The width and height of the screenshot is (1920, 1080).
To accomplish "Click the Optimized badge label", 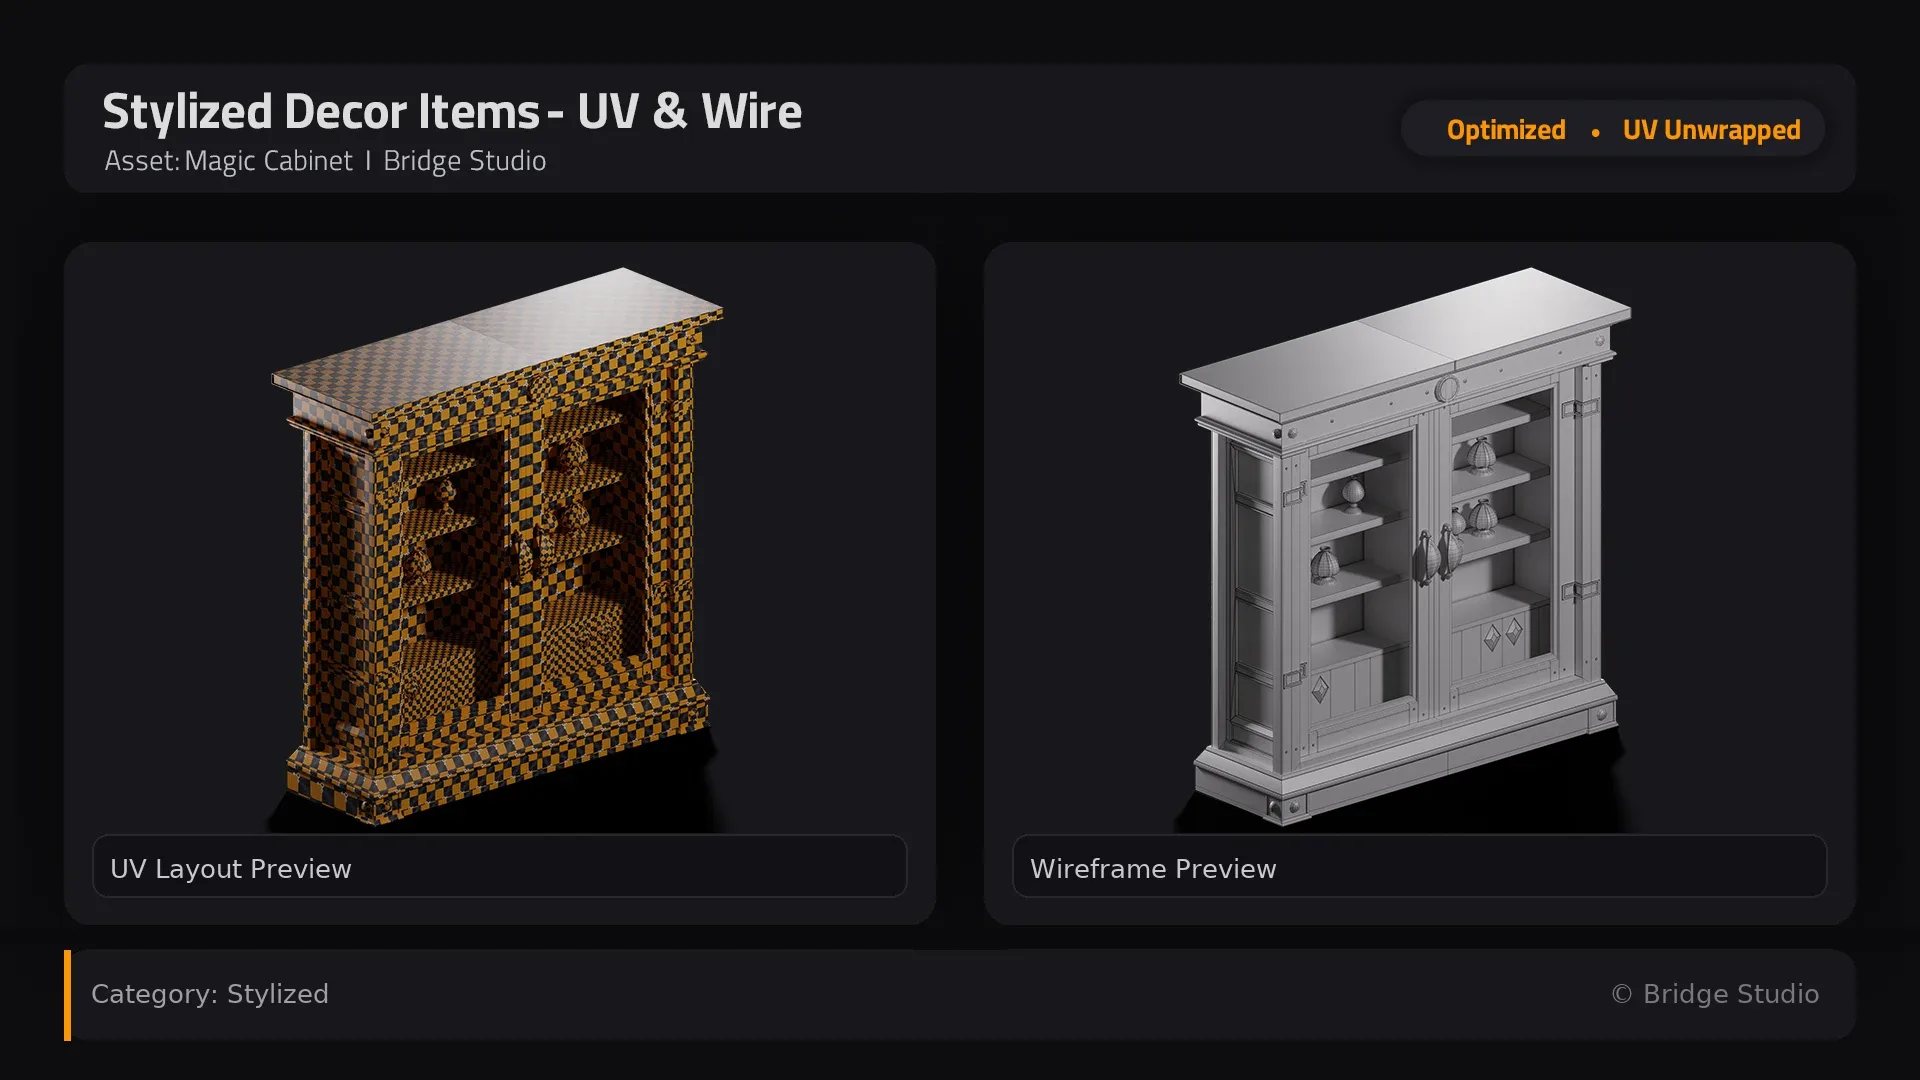I will 1506,130.
